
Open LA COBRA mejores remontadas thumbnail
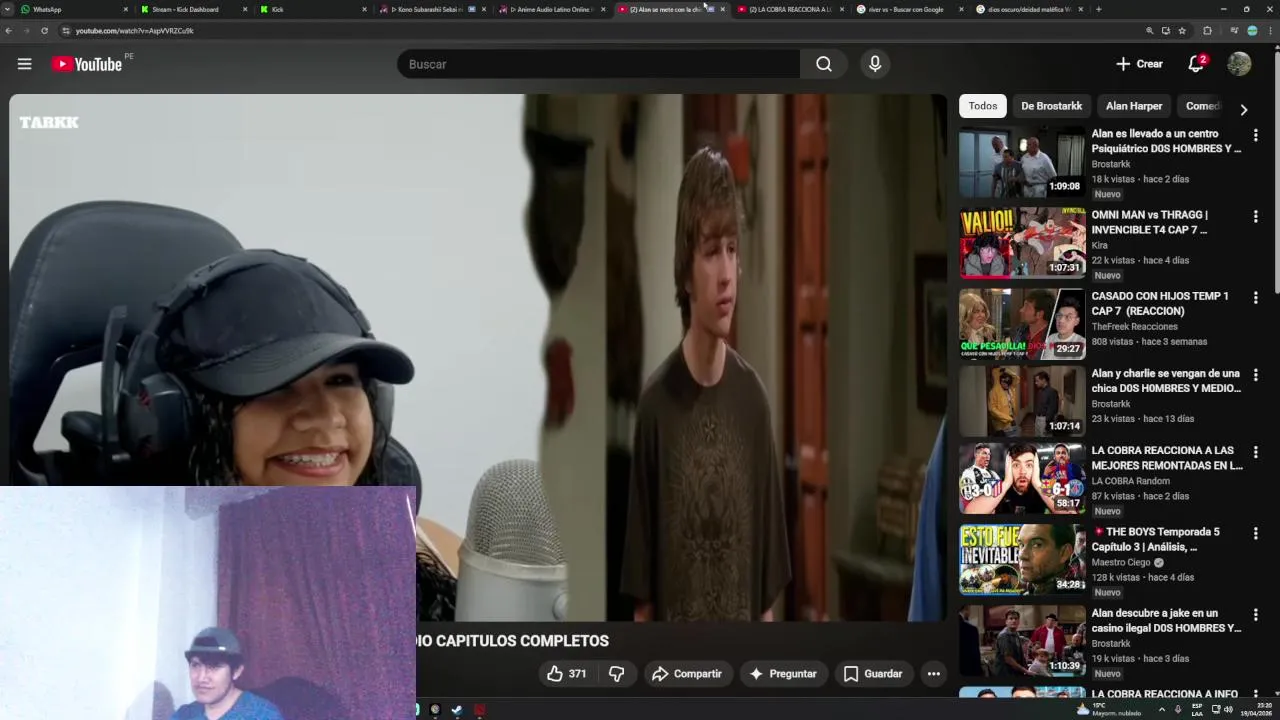tap(1022, 479)
